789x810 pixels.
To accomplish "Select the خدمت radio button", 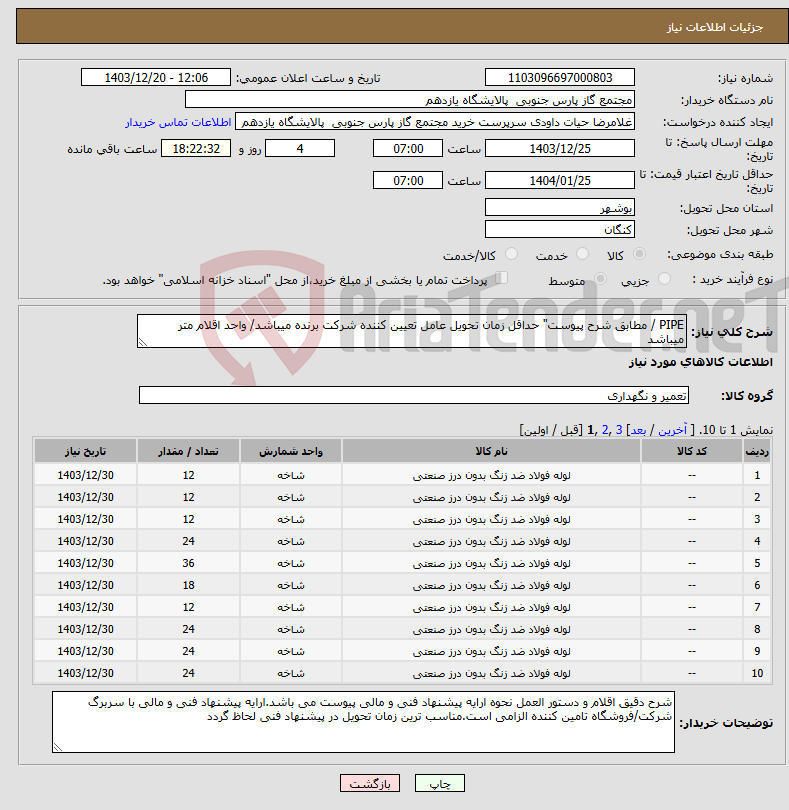I will [582, 254].
